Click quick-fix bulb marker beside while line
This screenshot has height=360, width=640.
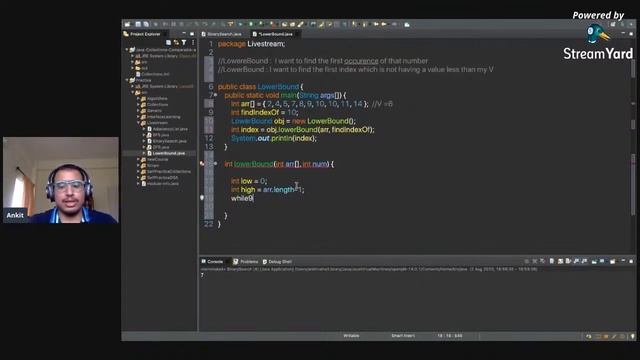(202, 198)
